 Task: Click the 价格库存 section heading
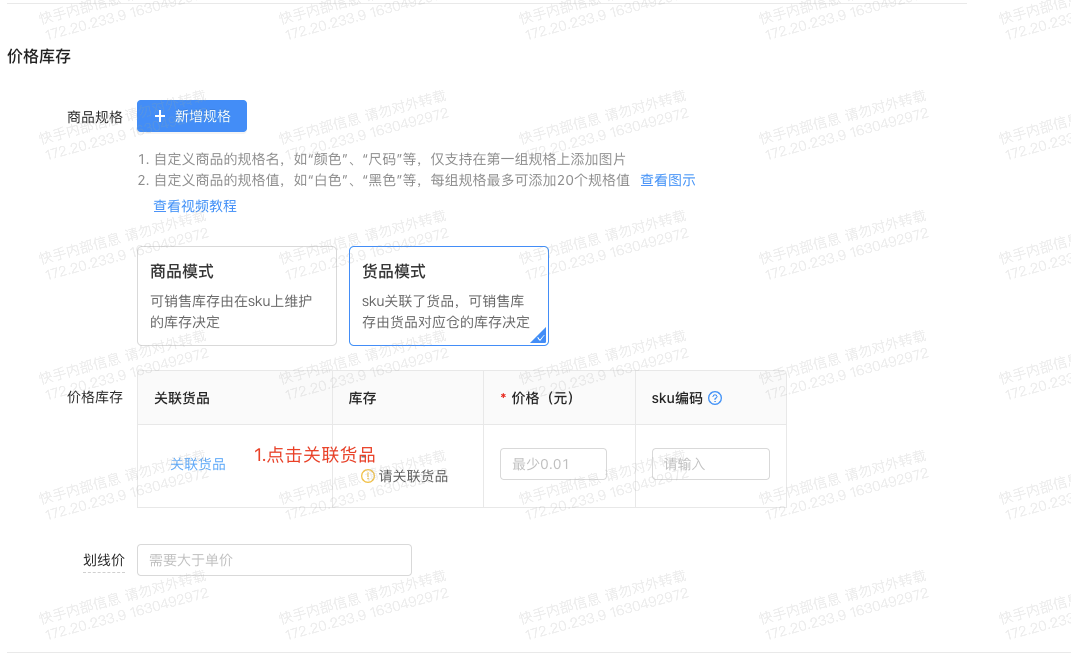point(39,56)
